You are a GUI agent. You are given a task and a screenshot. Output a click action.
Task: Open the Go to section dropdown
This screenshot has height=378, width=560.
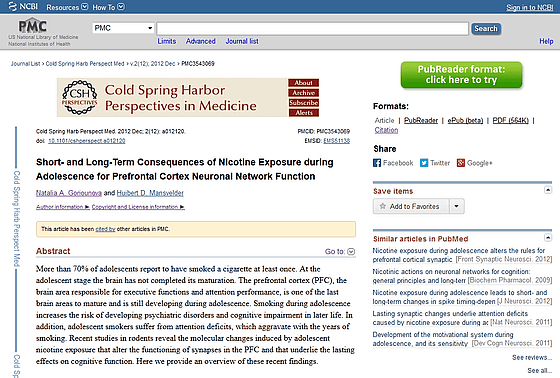pyautogui.click(x=351, y=252)
